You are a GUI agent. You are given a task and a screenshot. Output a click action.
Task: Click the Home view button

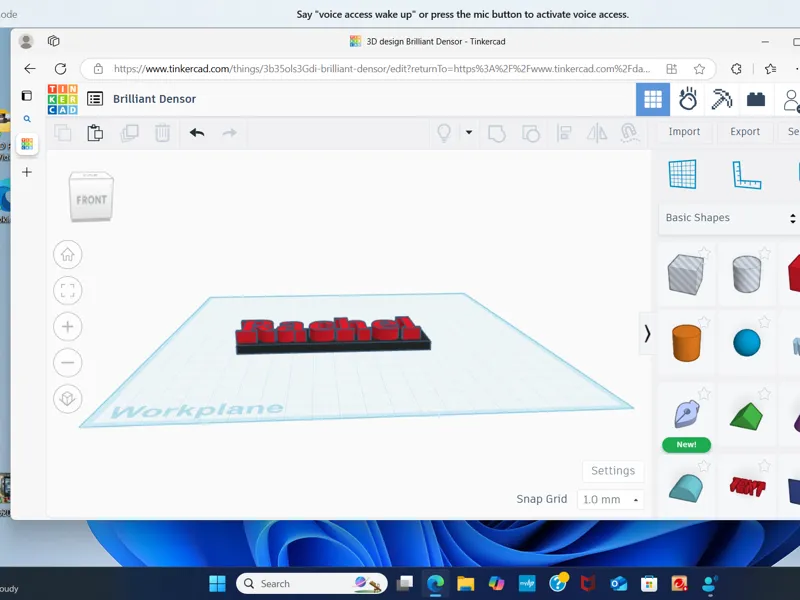67,255
